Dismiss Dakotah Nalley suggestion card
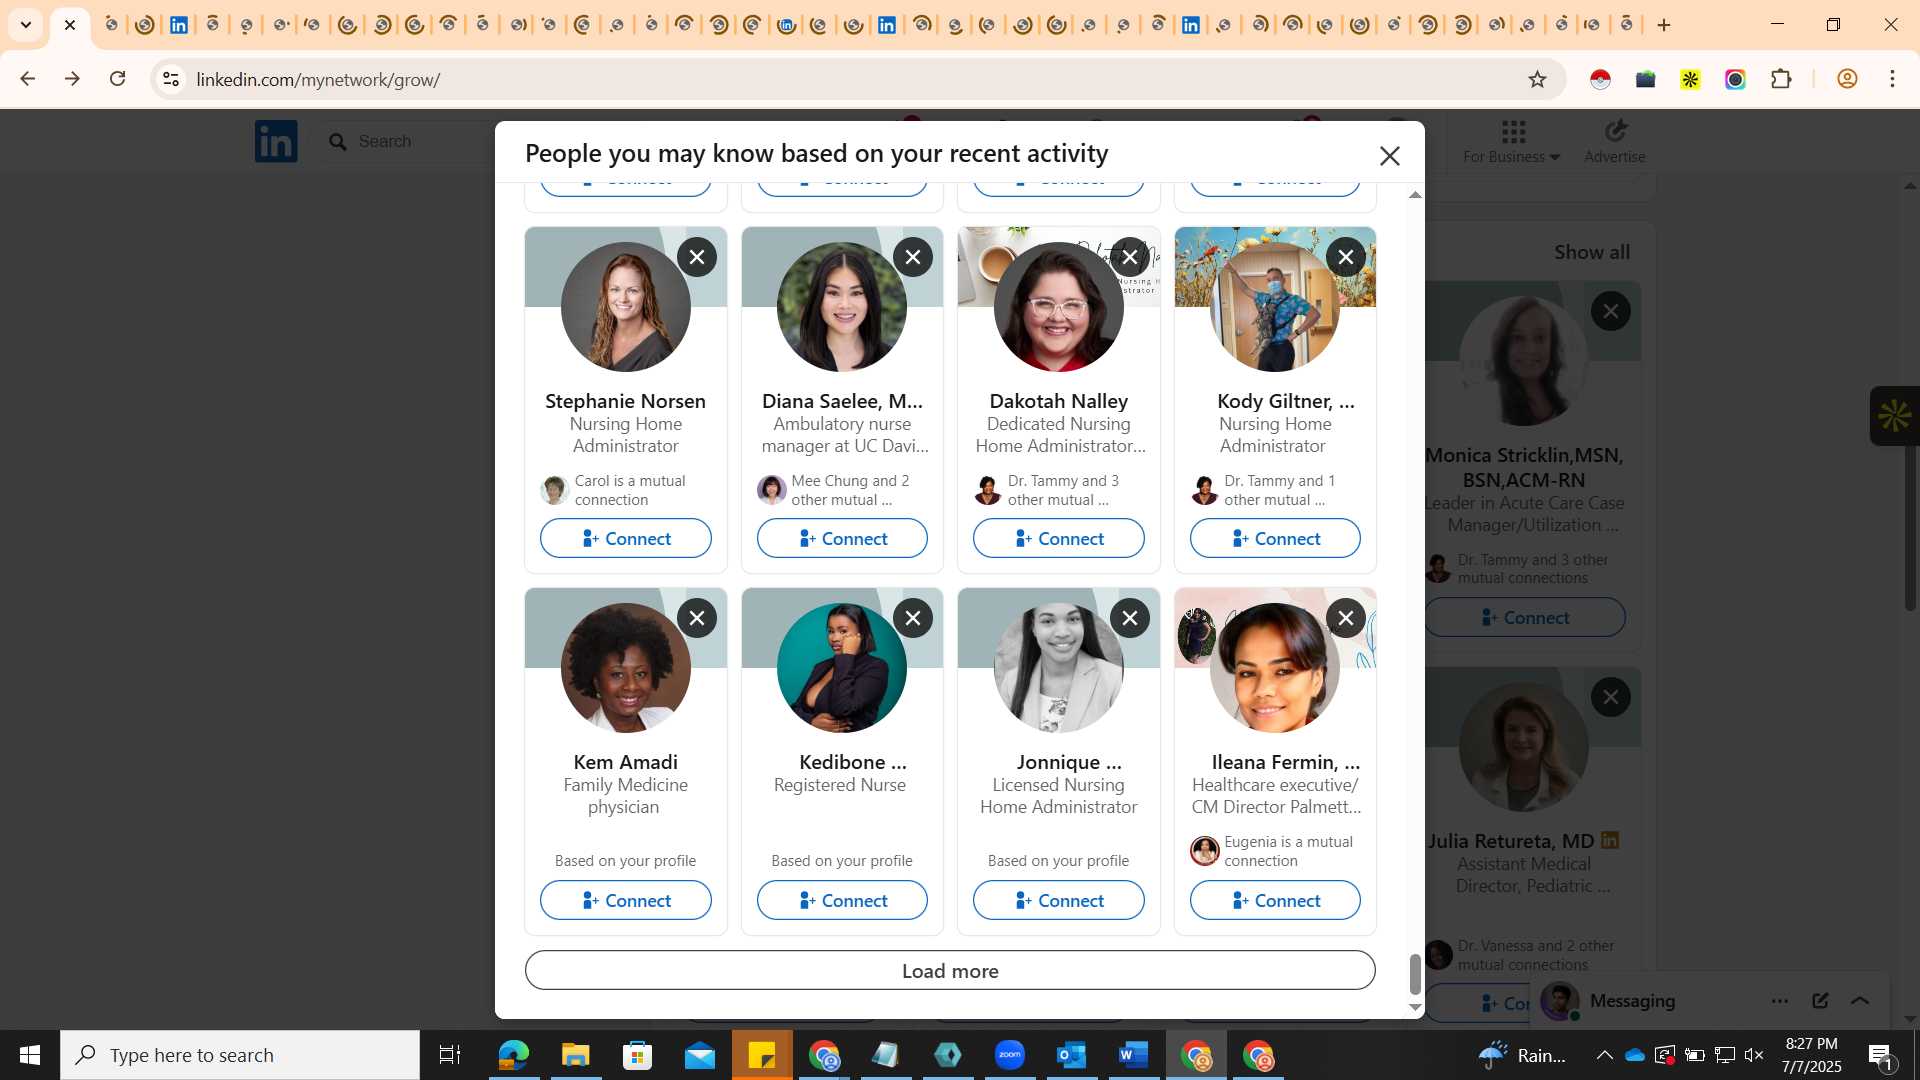The height and width of the screenshot is (1080, 1920). pos(1130,257)
